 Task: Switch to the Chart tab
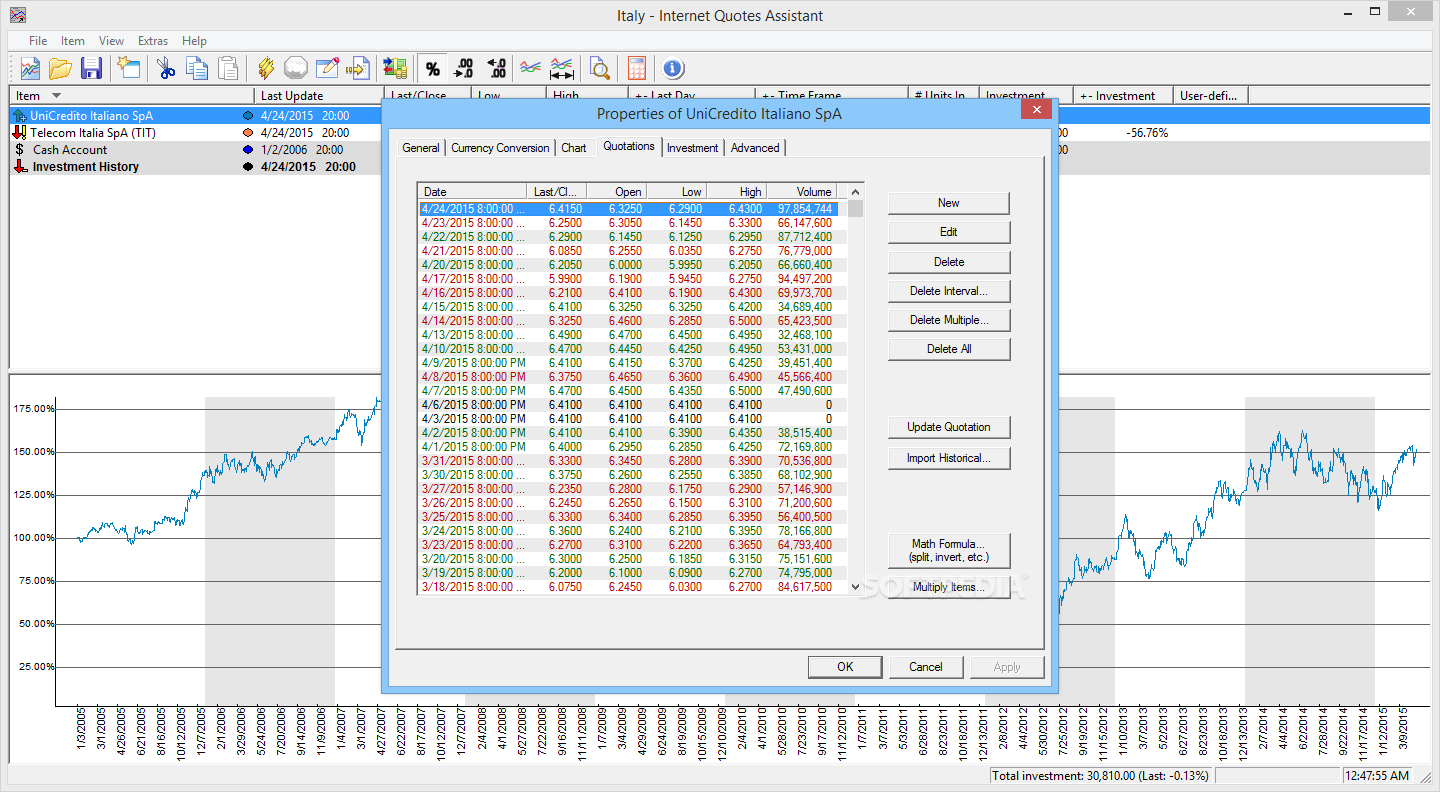pos(574,148)
